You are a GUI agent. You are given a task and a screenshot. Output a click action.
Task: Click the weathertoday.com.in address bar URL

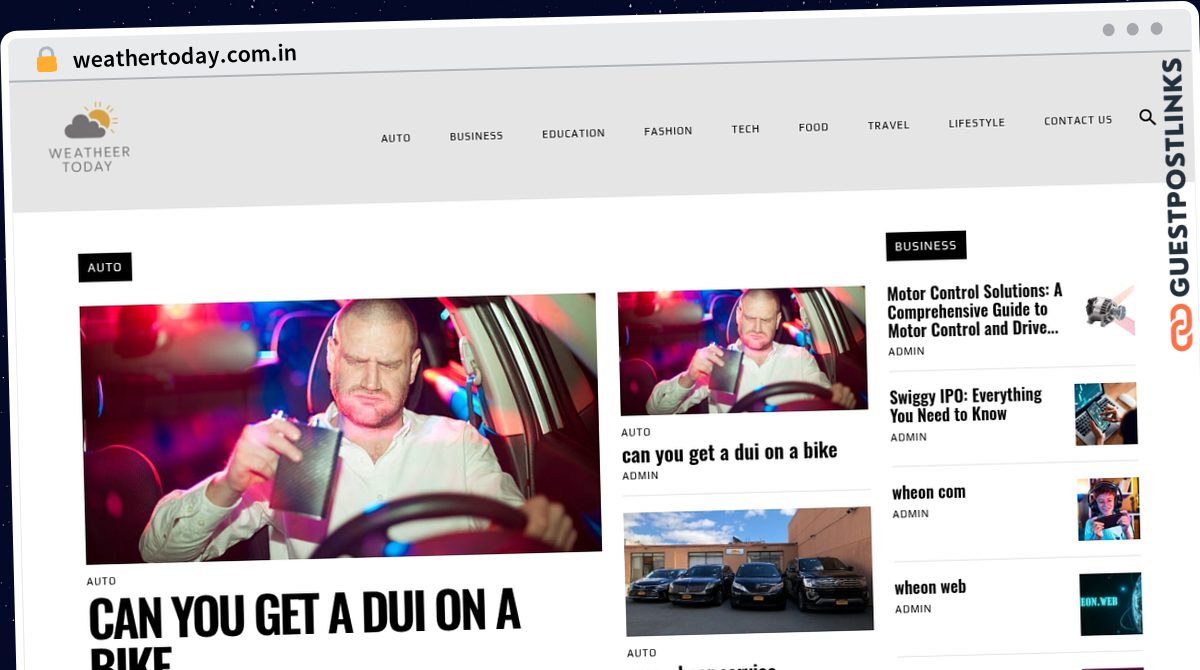(x=185, y=56)
